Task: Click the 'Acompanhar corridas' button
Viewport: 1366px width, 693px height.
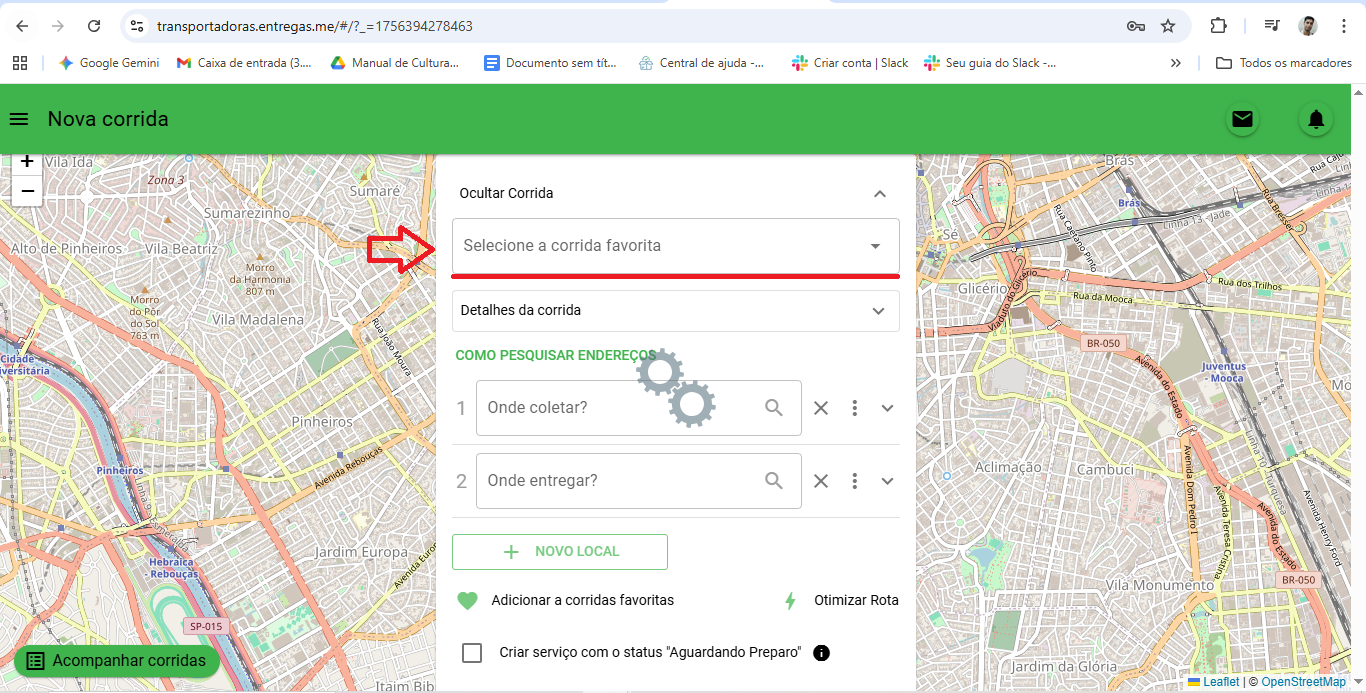Action: click(117, 661)
